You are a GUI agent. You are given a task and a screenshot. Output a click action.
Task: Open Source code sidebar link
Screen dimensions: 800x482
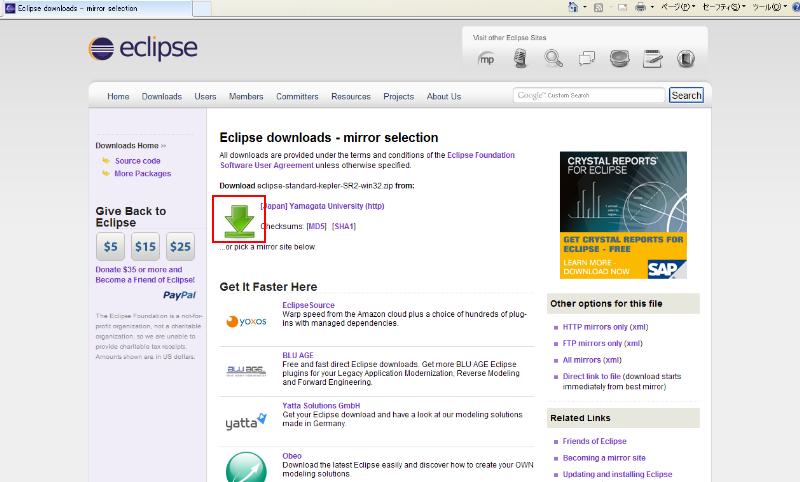137,161
